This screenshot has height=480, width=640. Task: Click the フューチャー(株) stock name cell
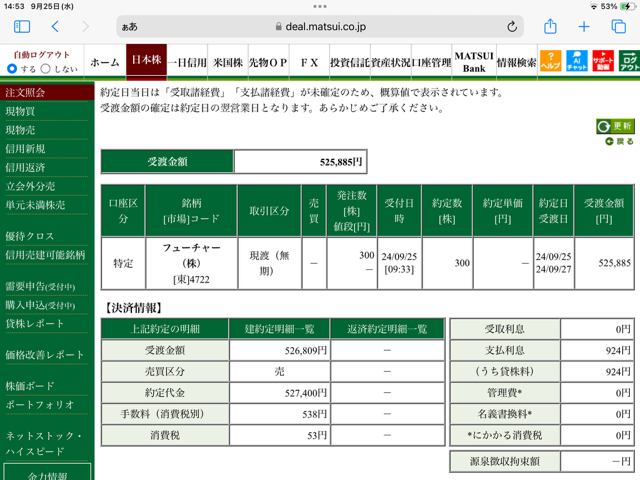pos(191,263)
